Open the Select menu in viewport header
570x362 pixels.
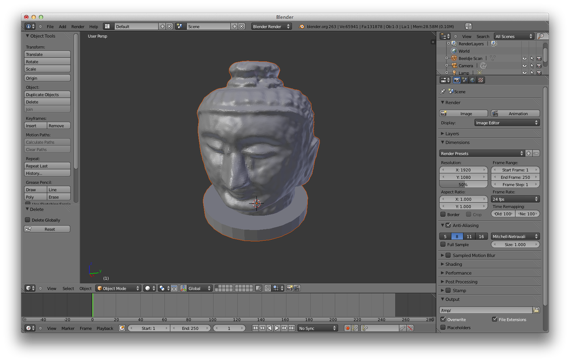coord(68,289)
